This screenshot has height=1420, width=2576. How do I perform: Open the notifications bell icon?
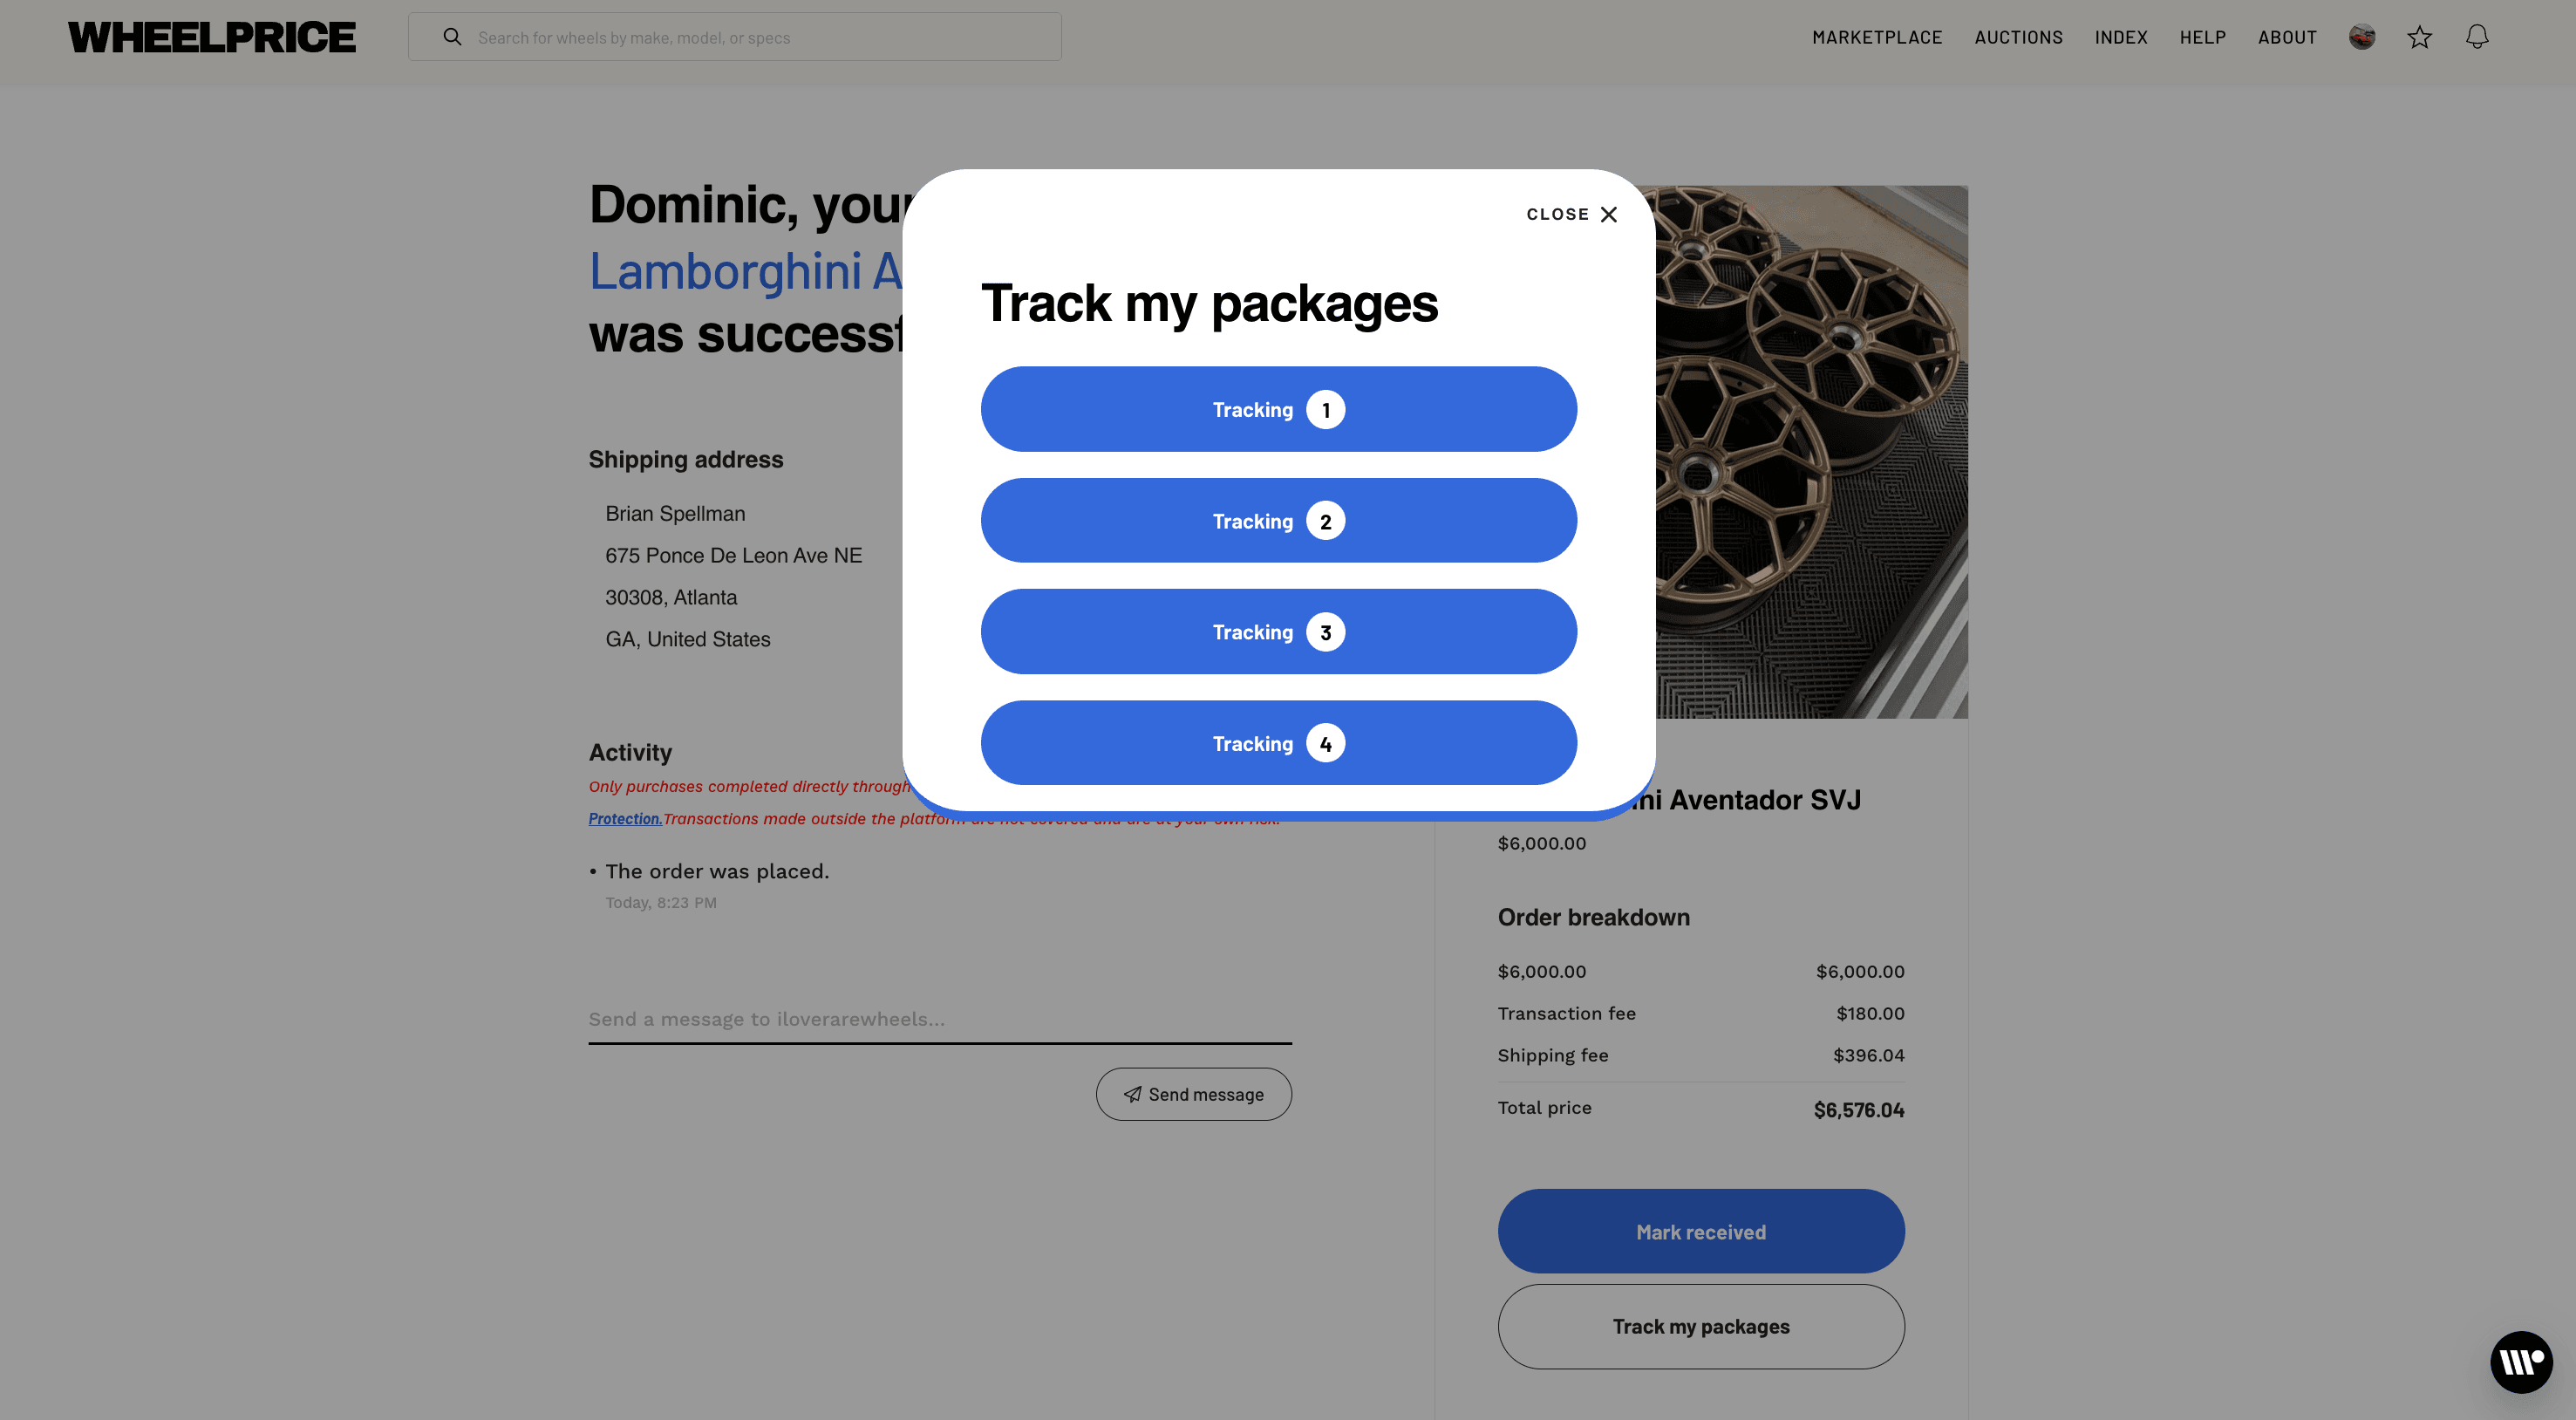(2478, 36)
